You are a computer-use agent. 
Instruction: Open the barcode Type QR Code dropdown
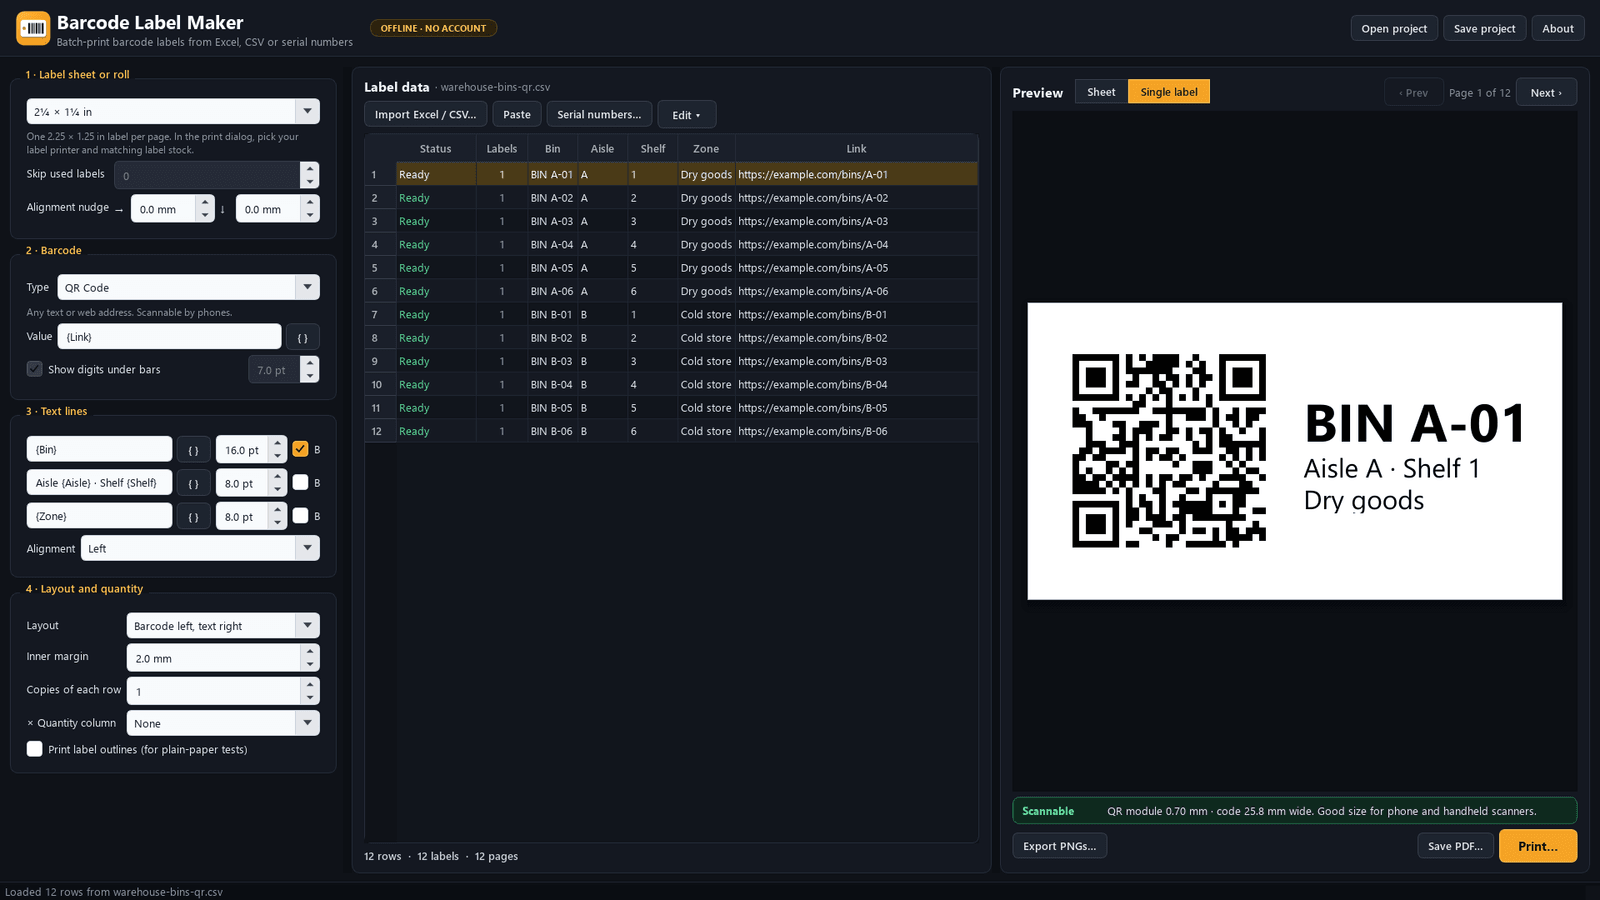point(188,287)
